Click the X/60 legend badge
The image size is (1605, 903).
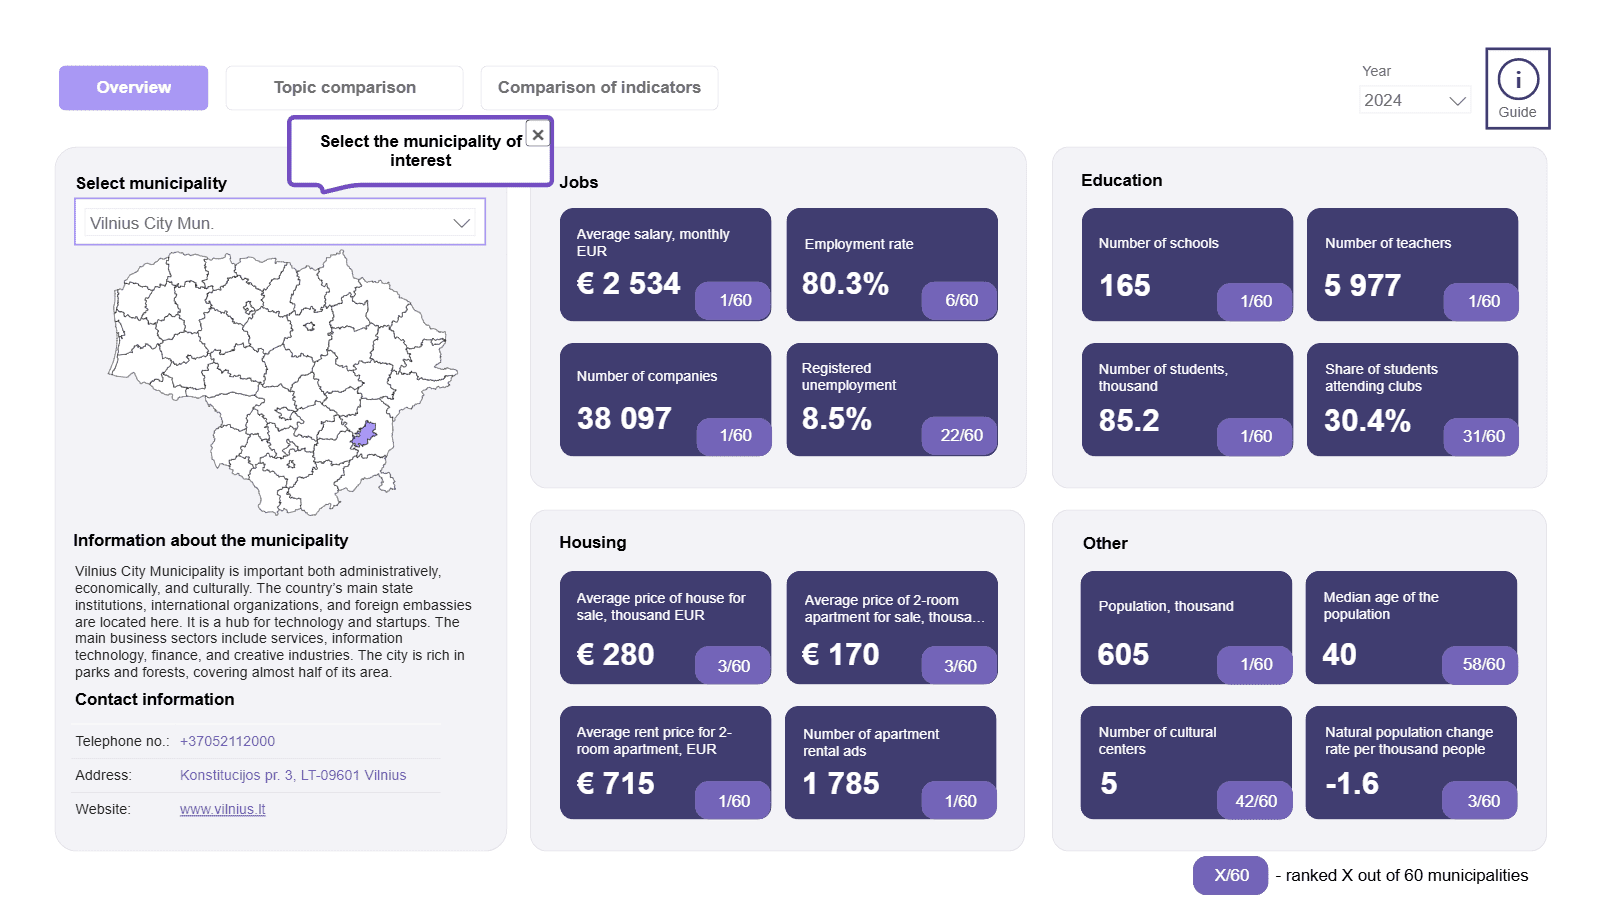[x=1230, y=875]
